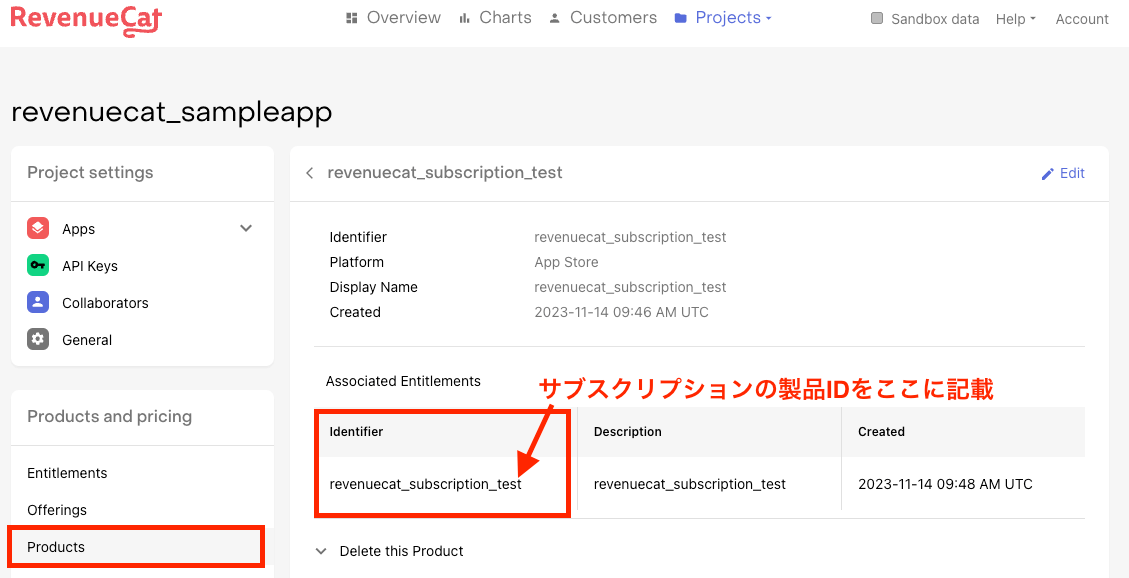Click the App Store platform value

[x=566, y=262]
